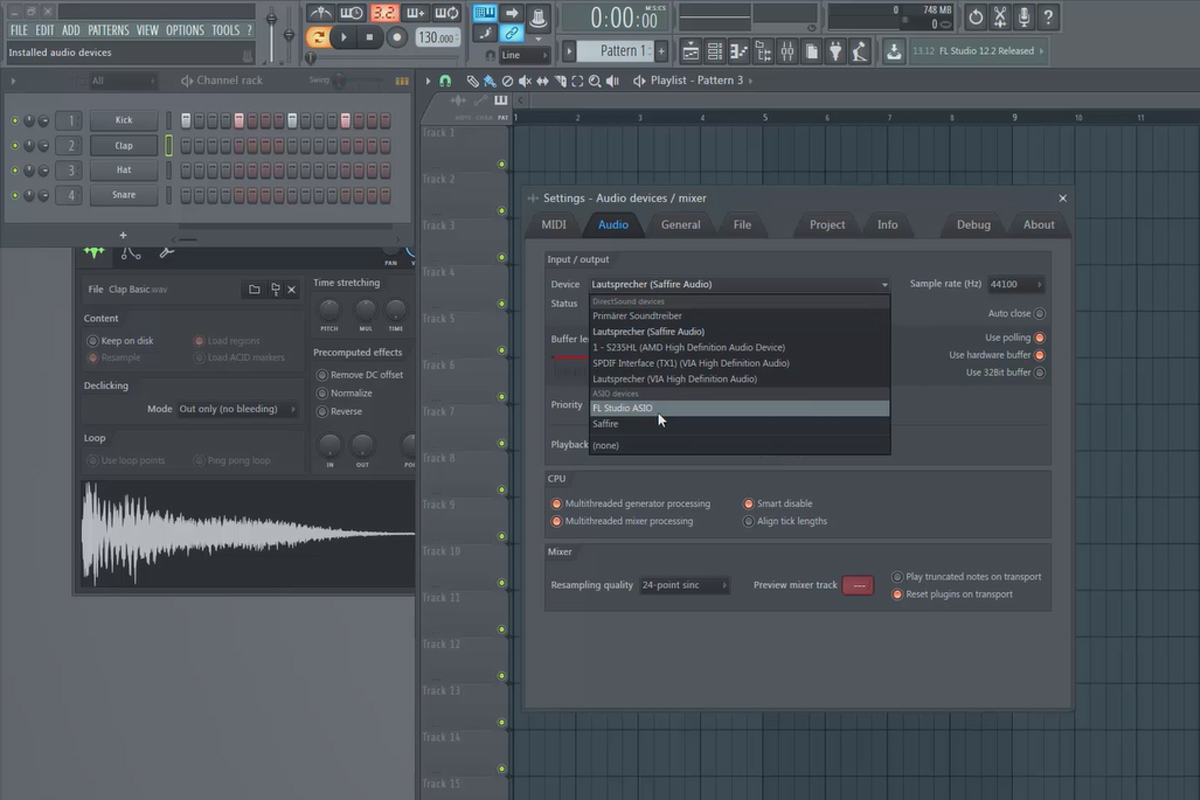Open the channel rack view from toolbar
Viewport: 1200px width, 800px height.
[715, 50]
